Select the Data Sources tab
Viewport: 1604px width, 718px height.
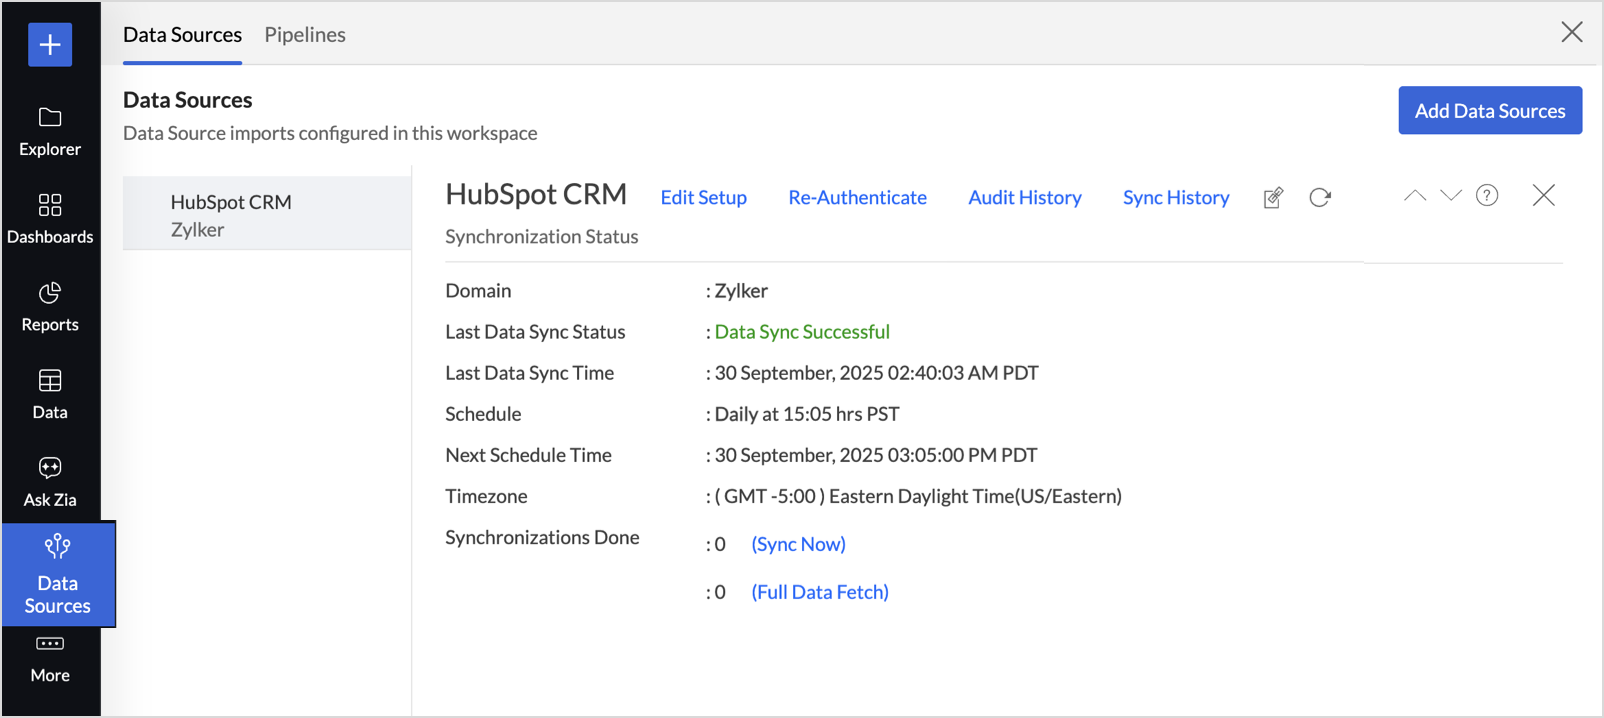pos(182,35)
